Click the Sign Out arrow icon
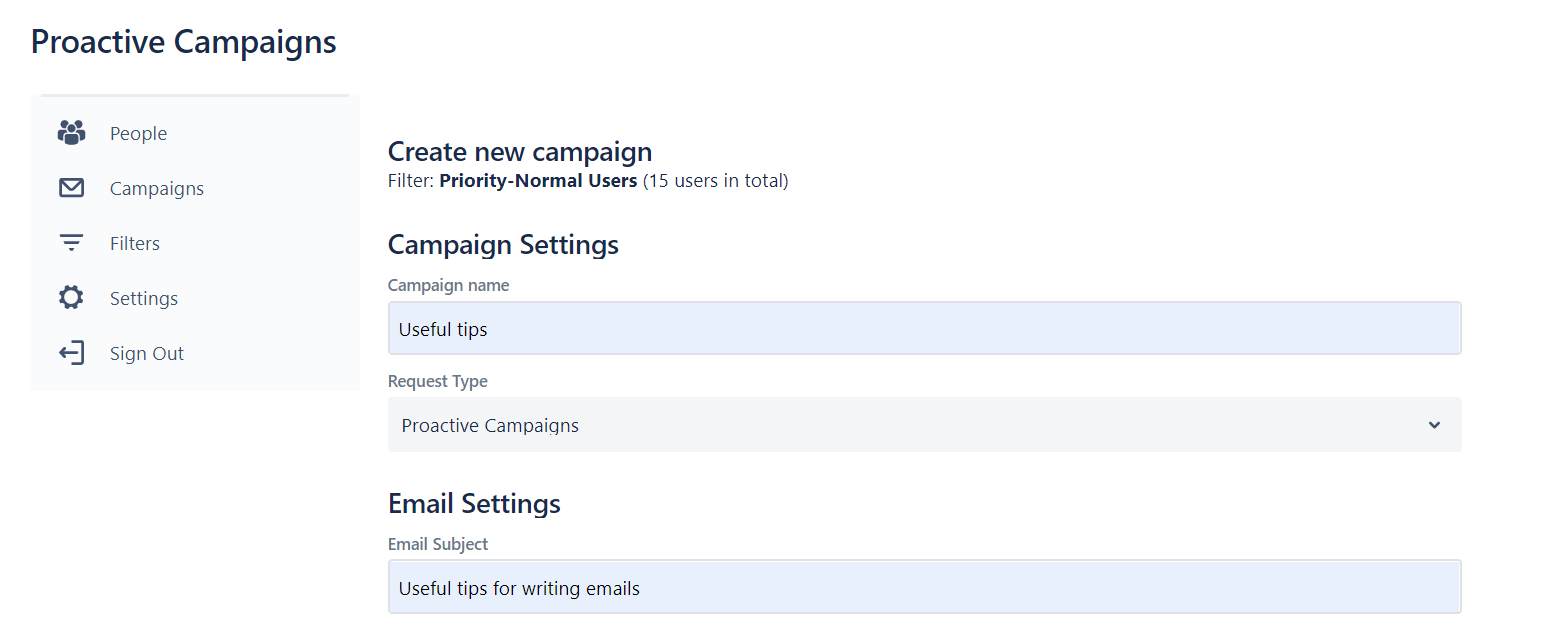1551x617 pixels. (71, 353)
